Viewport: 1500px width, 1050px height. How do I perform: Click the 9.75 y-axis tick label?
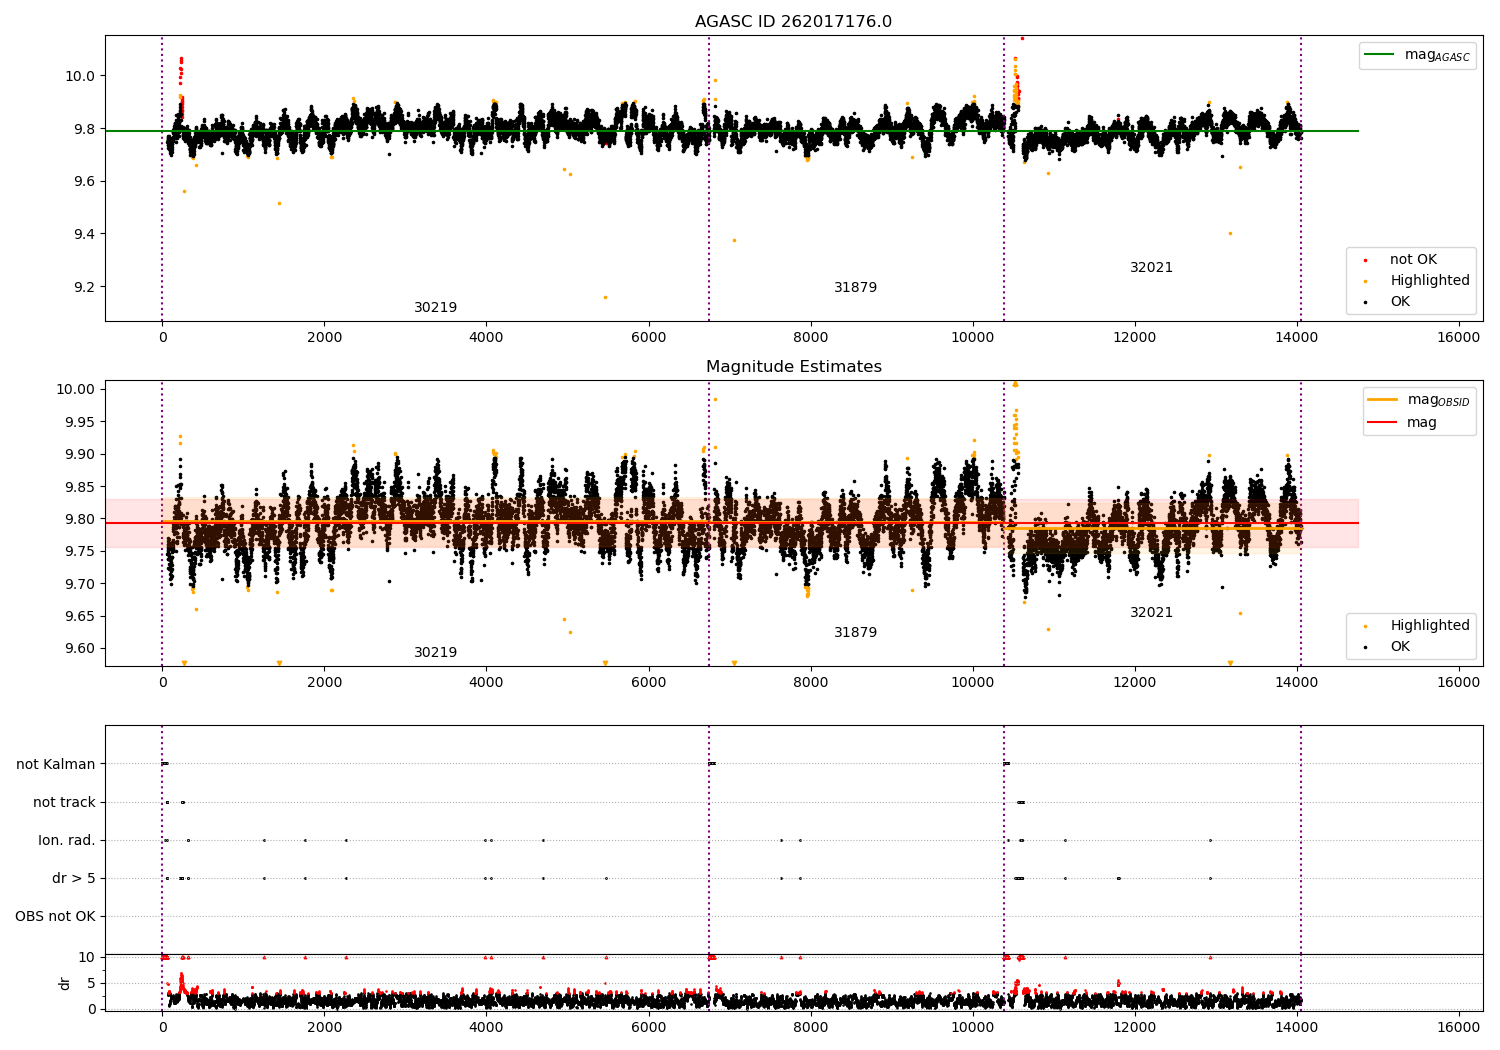[81, 551]
